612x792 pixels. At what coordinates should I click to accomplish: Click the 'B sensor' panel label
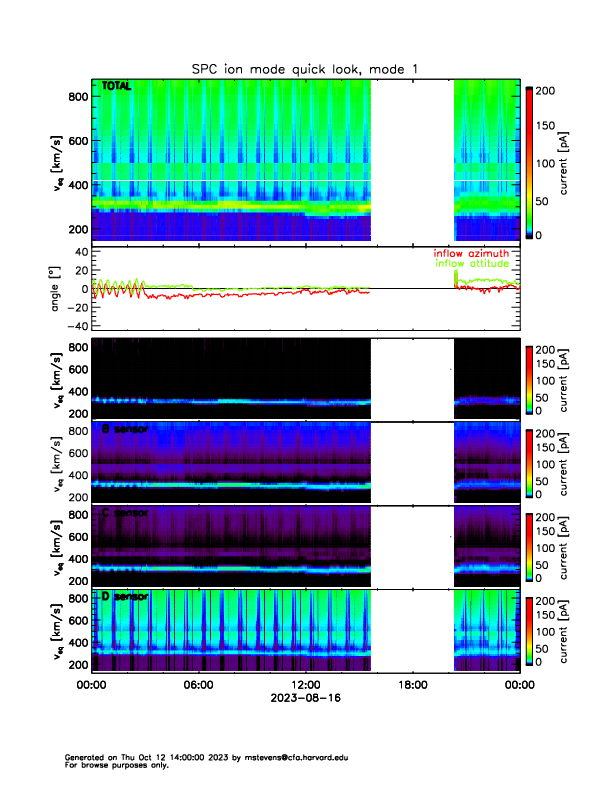pyautogui.click(x=125, y=429)
